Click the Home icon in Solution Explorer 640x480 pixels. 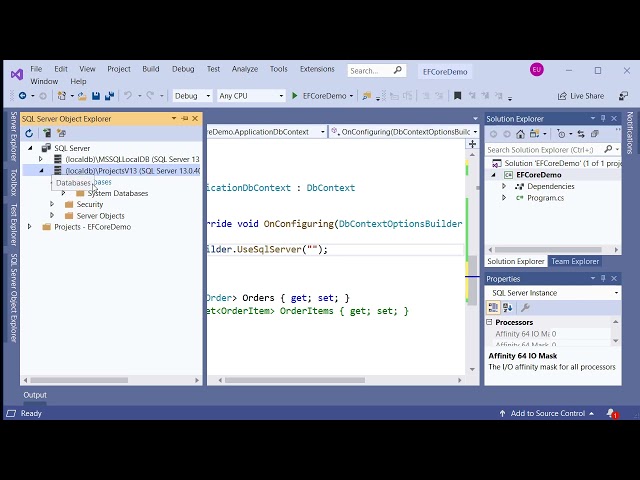[520, 134]
